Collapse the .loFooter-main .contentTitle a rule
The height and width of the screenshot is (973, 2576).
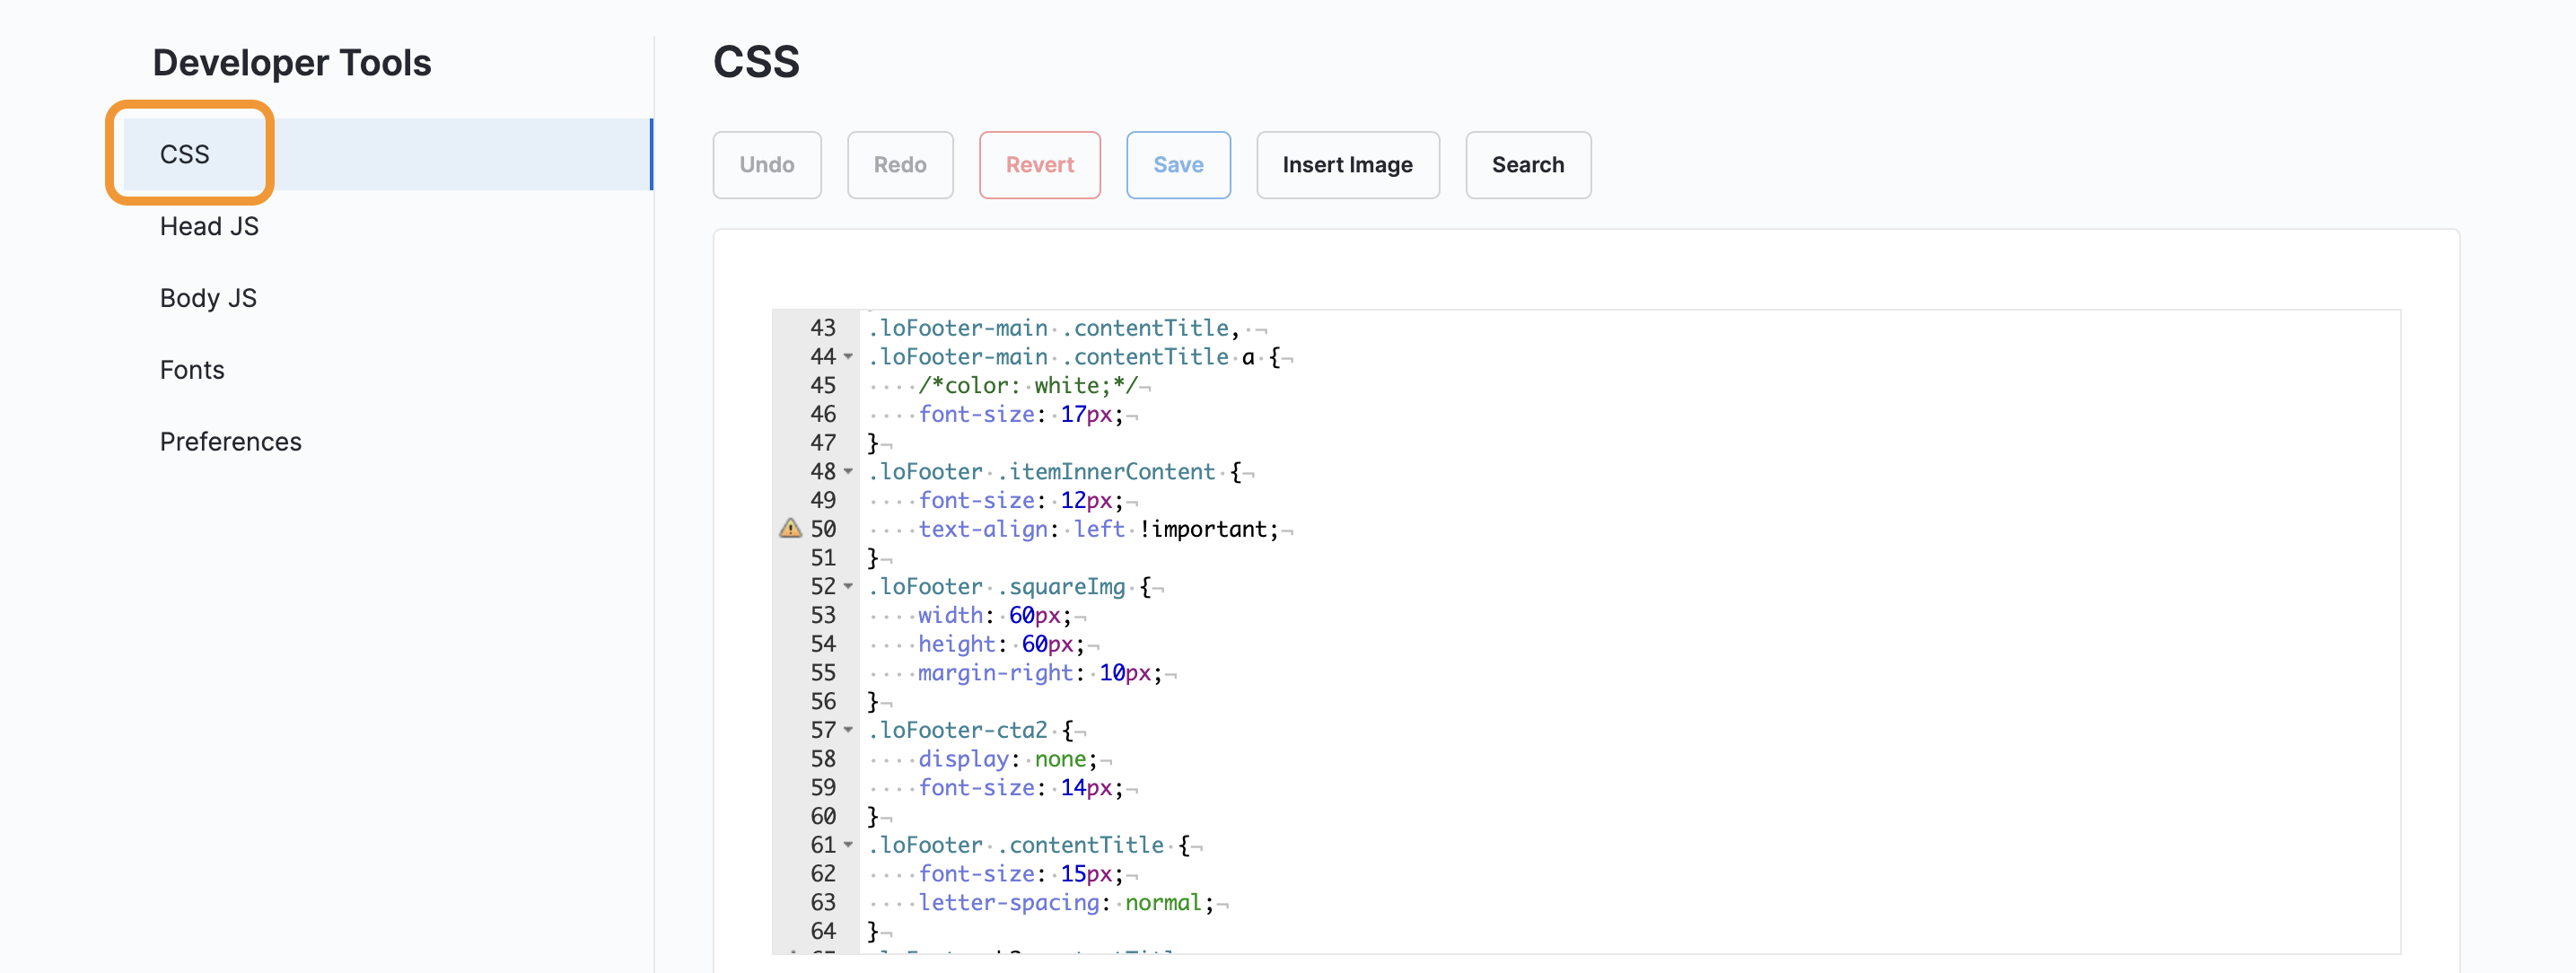click(847, 357)
